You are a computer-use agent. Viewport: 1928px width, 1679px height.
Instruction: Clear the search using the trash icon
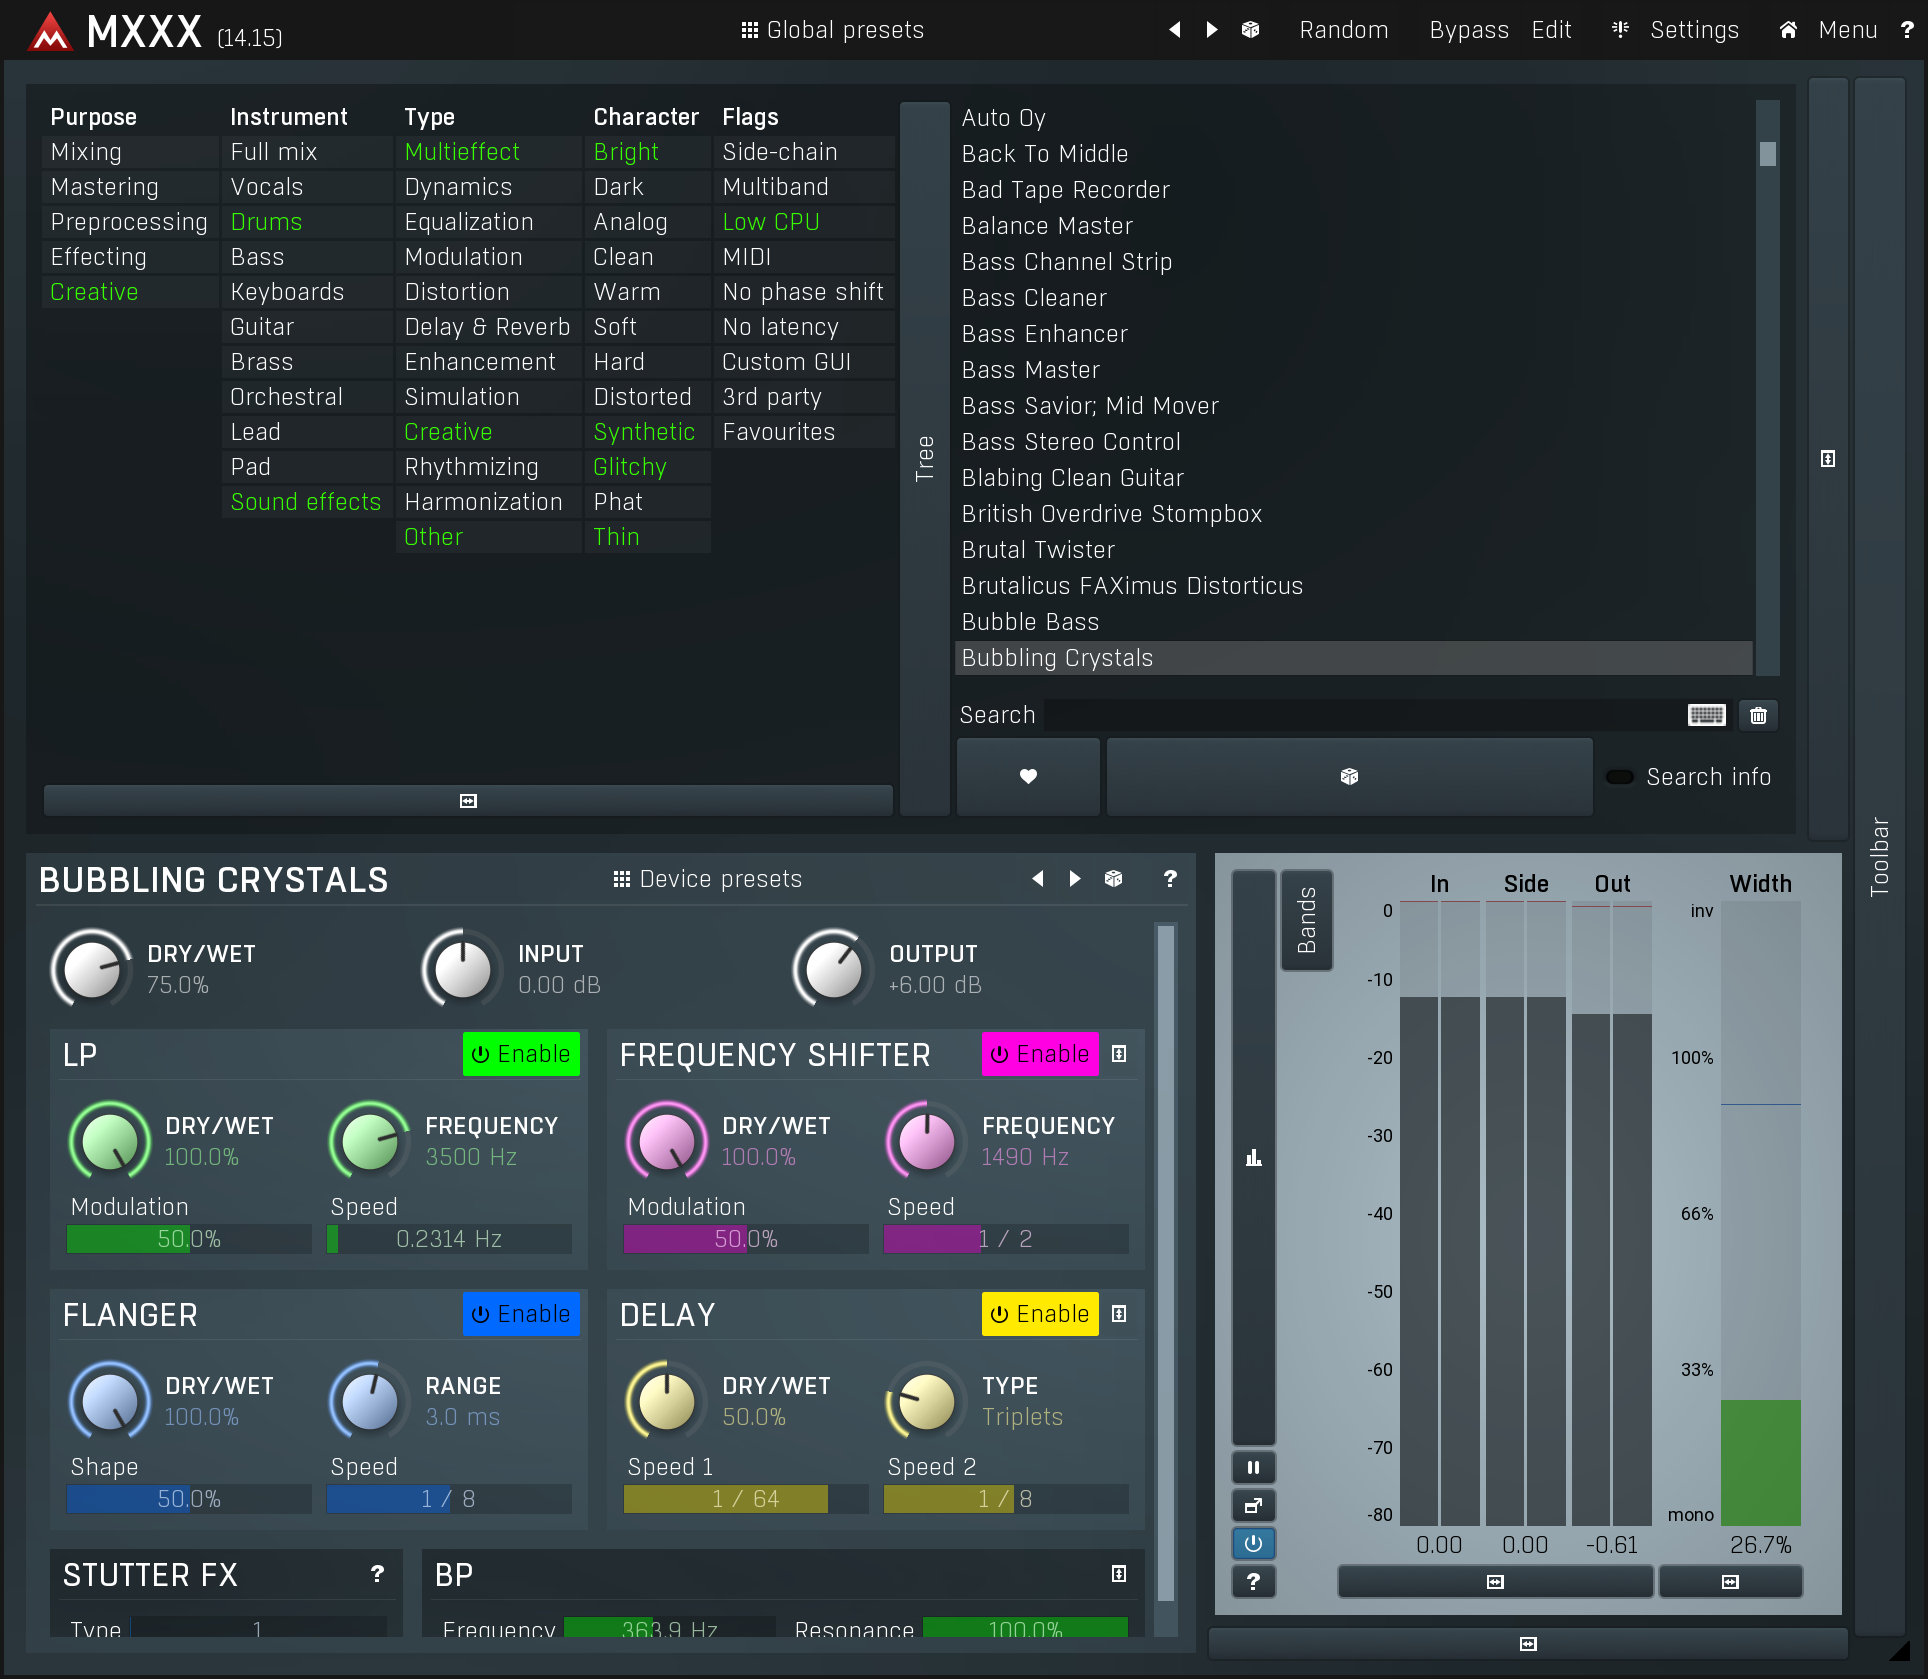point(1758,715)
